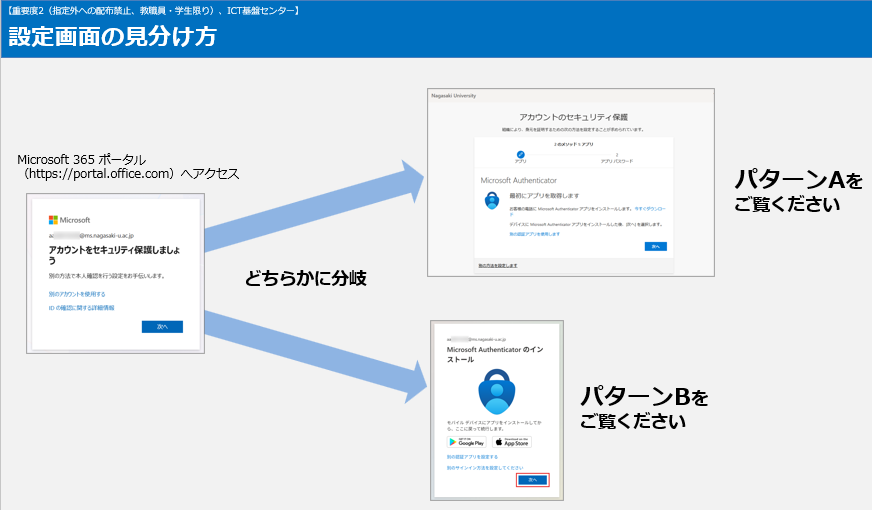
Task: Open the 別のアカウントを使用する link
Action: click(x=77, y=294)
